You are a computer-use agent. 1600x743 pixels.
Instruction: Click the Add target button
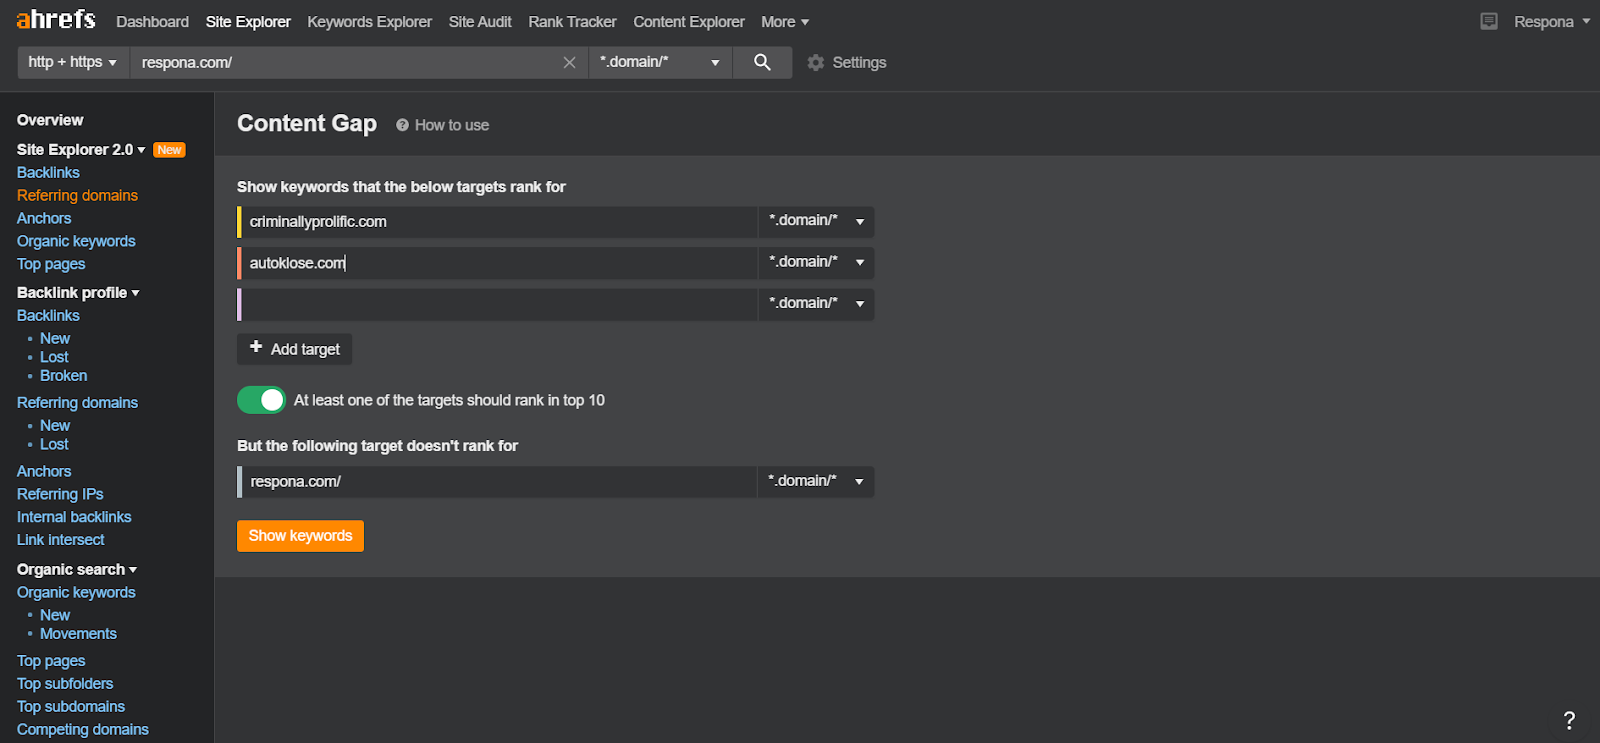[x=294, y=349]
